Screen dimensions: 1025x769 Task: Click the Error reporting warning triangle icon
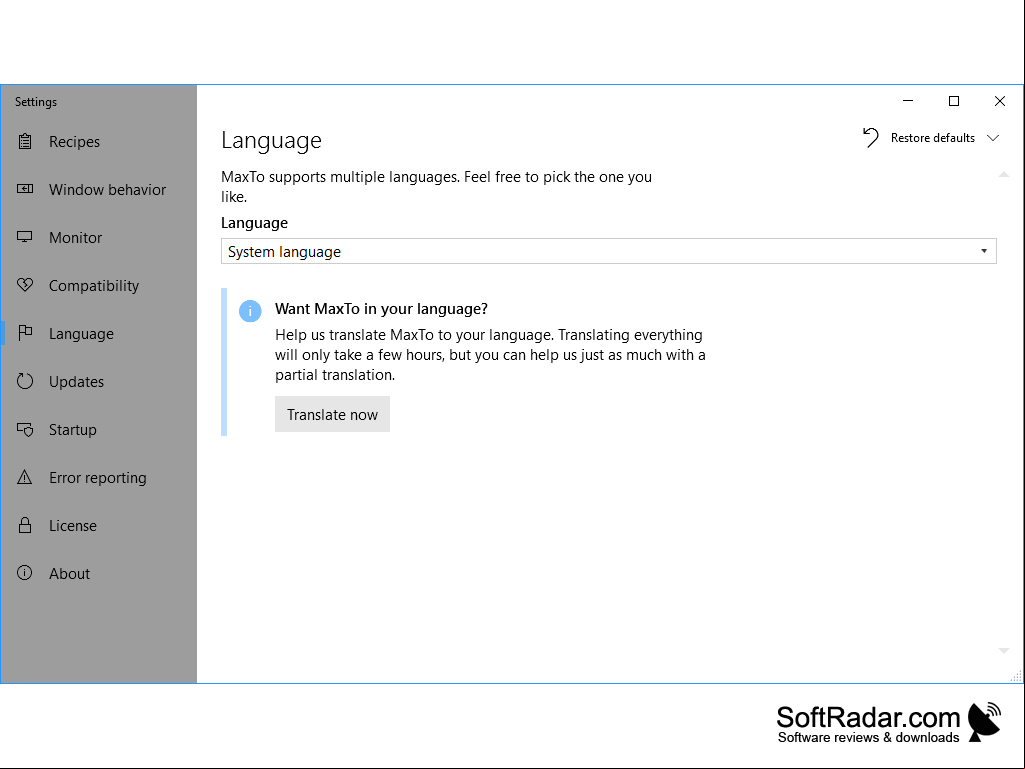click(25, 477)
